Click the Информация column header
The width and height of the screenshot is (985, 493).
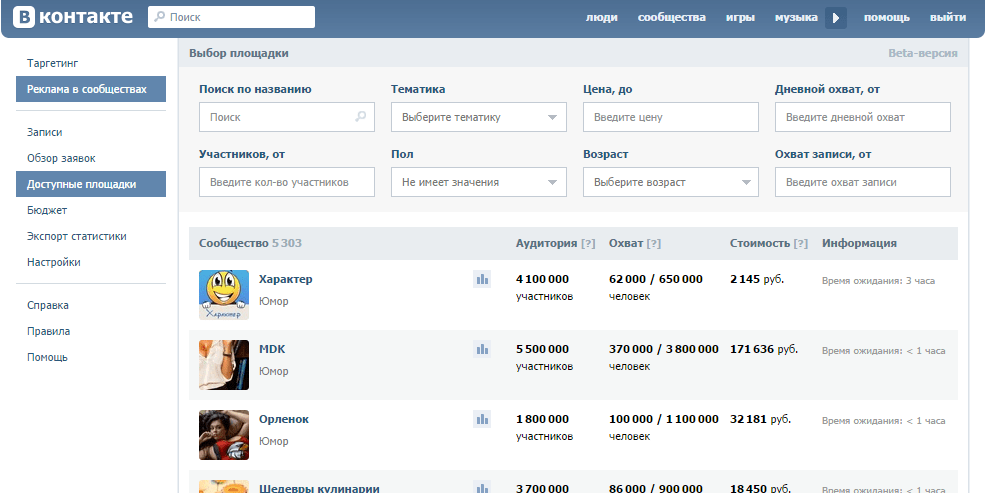point(859,244)
